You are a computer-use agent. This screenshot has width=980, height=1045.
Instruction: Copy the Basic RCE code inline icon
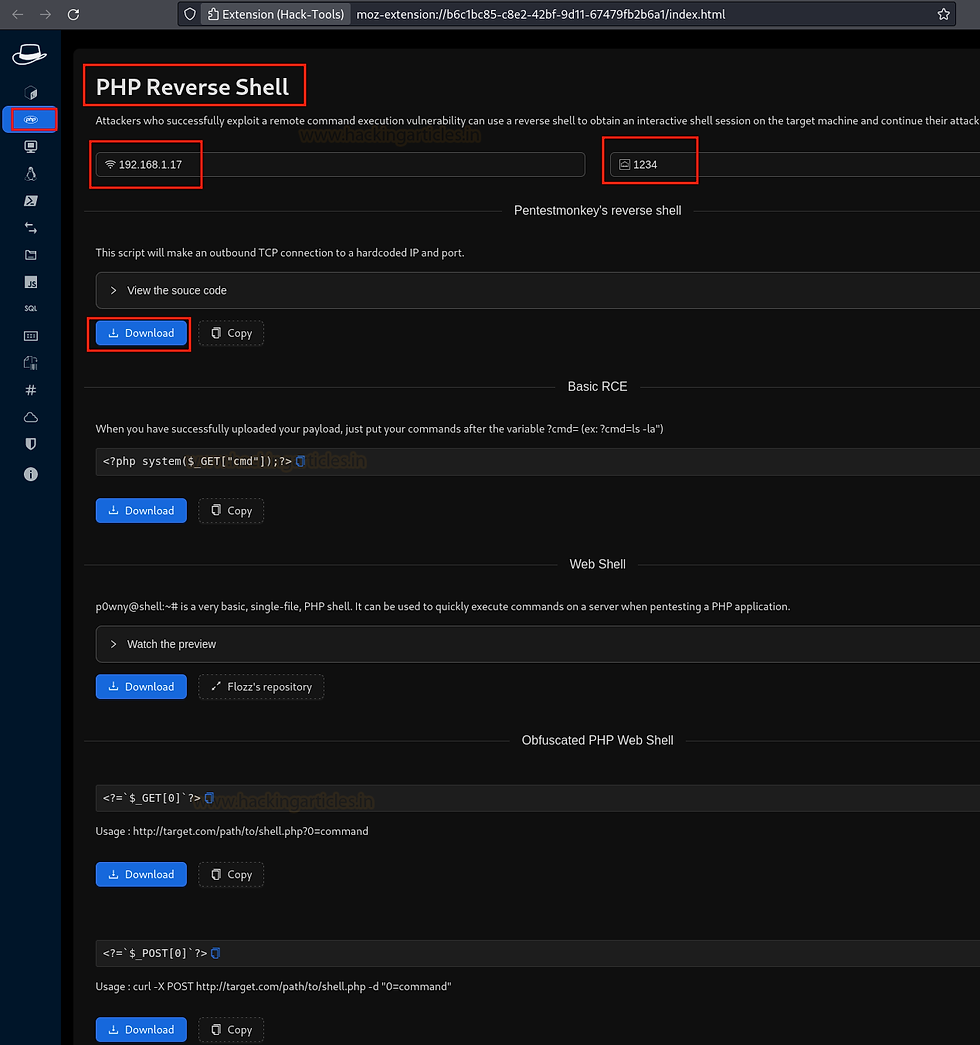pyautogui.click(x=301, y=461)
